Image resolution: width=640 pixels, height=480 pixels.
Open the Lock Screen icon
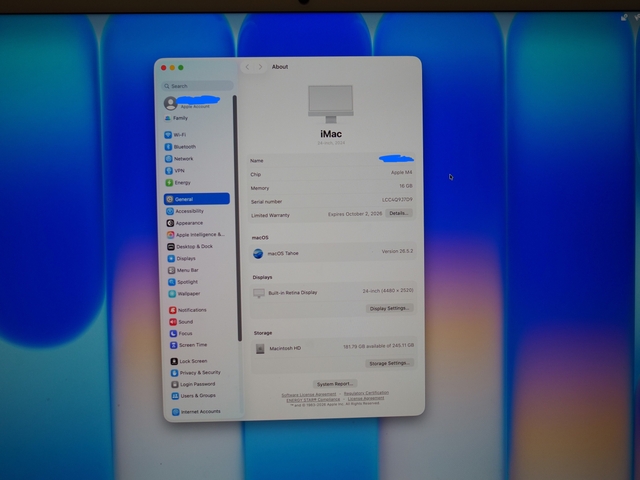click(x=174, y=361)
